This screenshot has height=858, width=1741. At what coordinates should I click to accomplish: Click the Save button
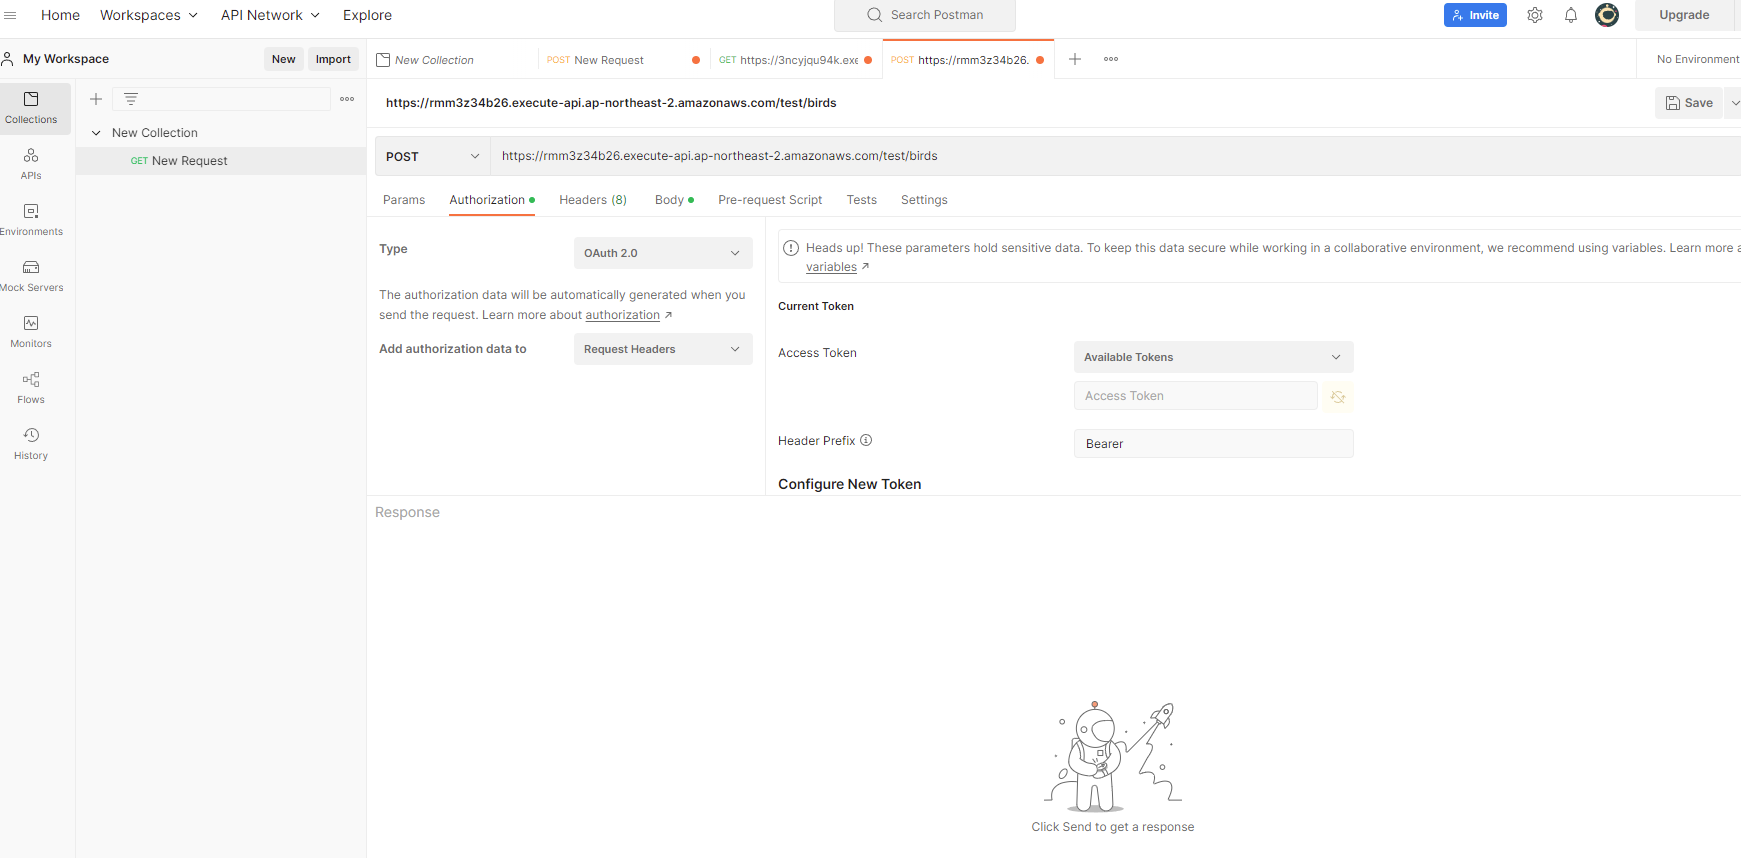pos(1689,103)
